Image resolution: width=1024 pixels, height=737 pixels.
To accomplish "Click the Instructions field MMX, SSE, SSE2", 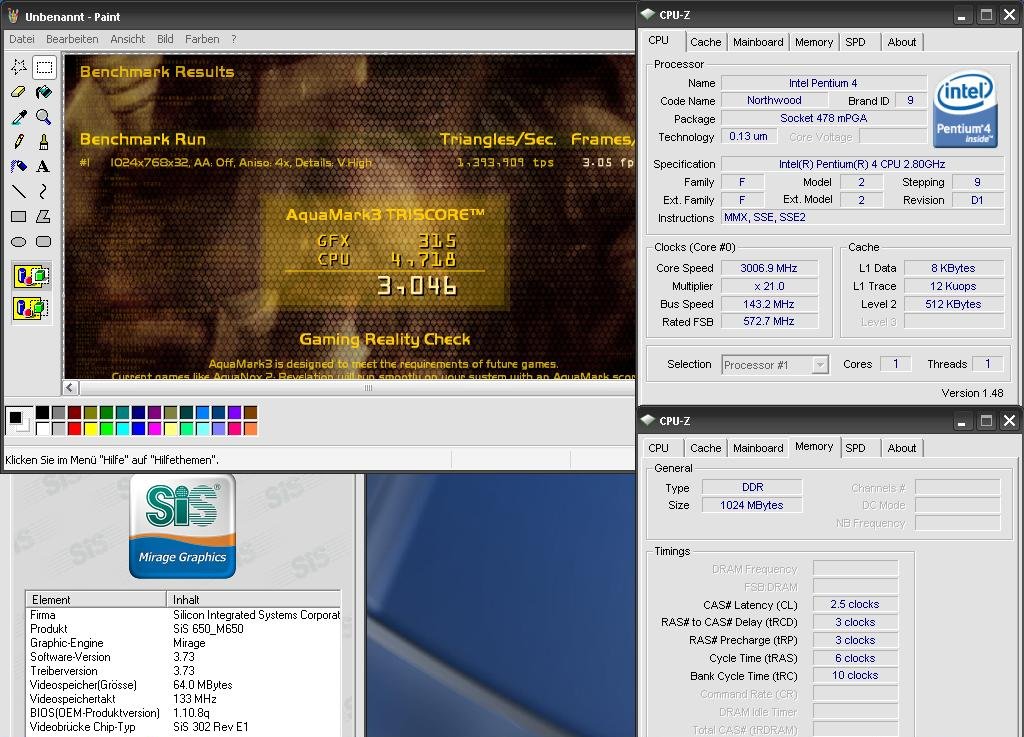I will point(862,217).
